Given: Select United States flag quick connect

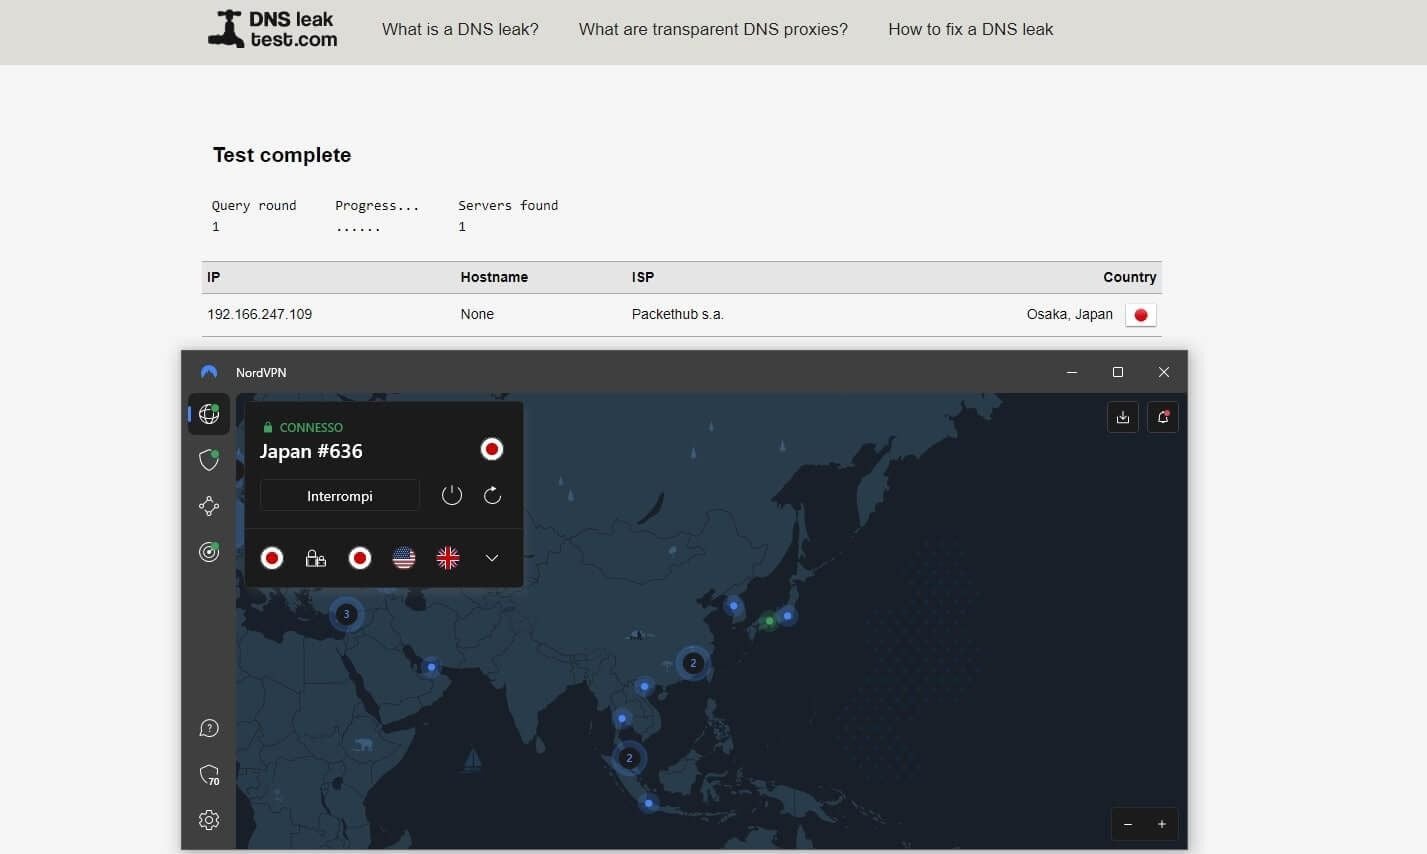Looking at the screenshot, I should point(404,558).
